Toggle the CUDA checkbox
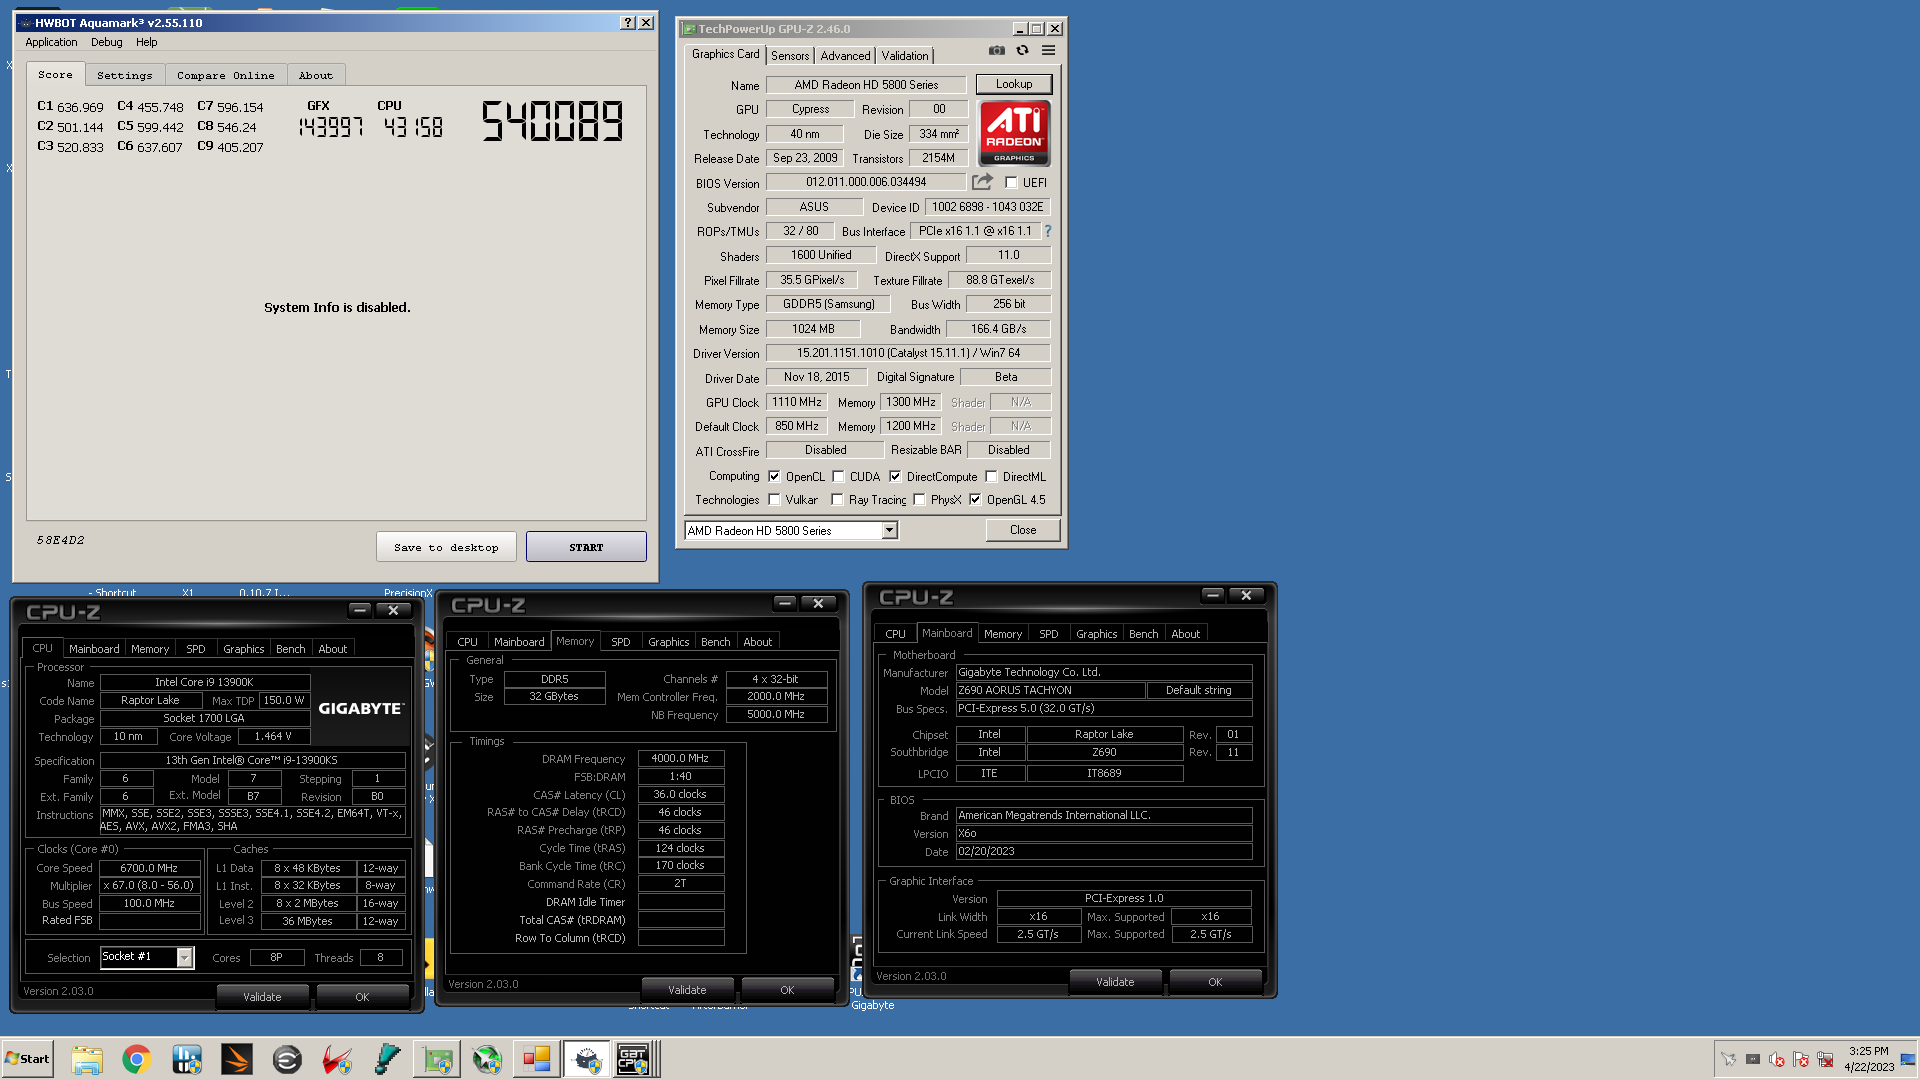The width and height of the screenshot is (1920, 1080). pos(838,477)
